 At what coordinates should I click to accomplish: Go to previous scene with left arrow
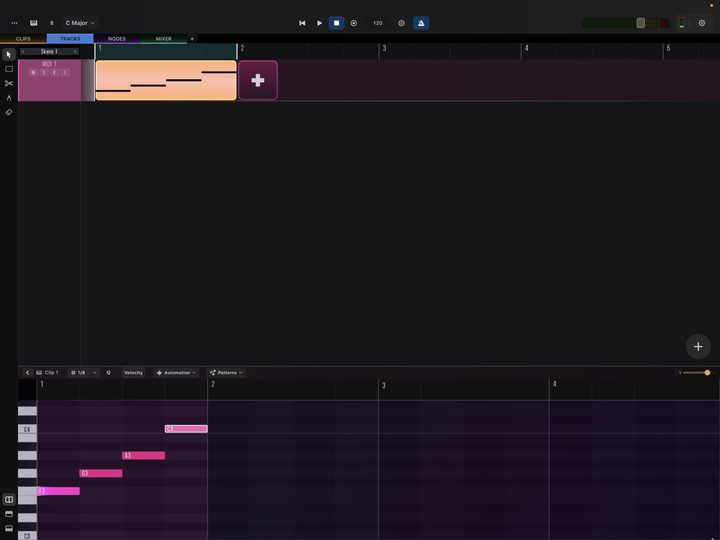pyautogui.click(x=22, y=51)
